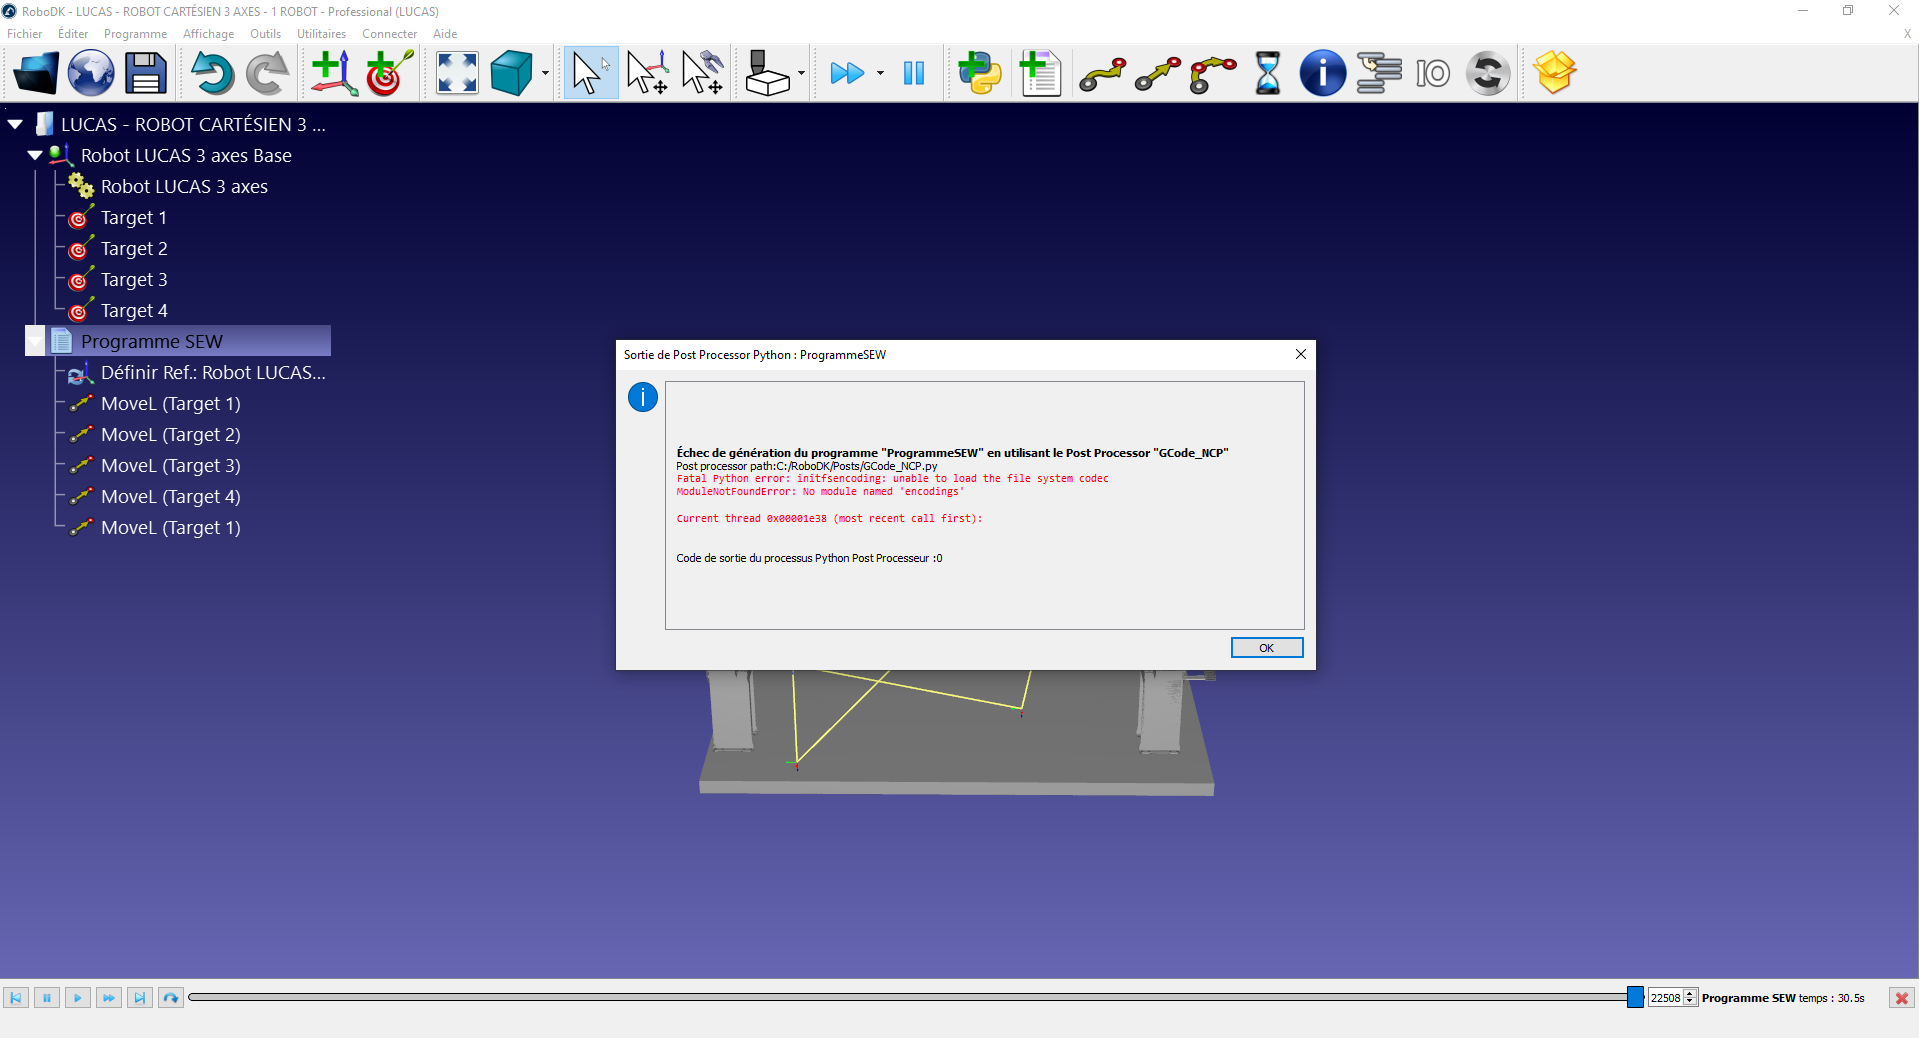Click the Move Joint instruction icon
The image size is (1919, 1038).
pyautogui.click(x=1102, y=73)
